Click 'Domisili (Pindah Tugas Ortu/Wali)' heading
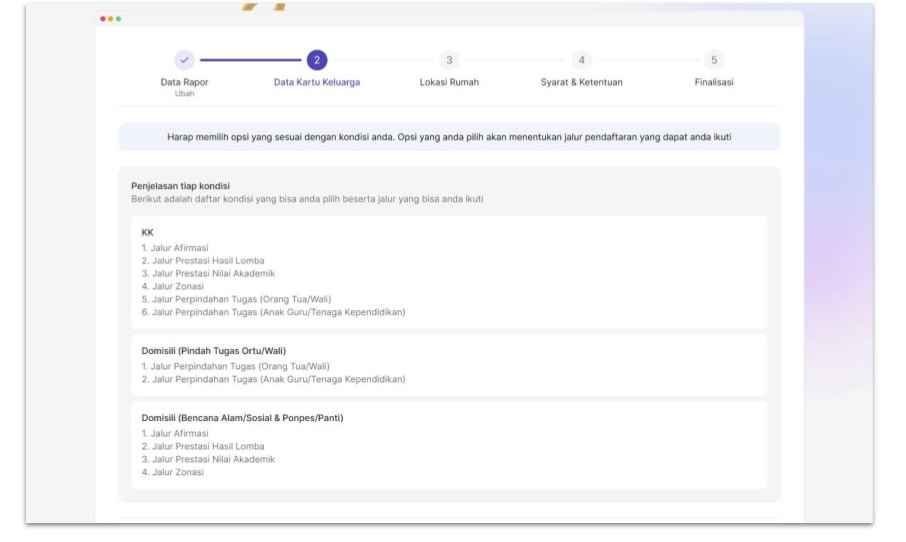906x542 pixels. tap(214, 351)
